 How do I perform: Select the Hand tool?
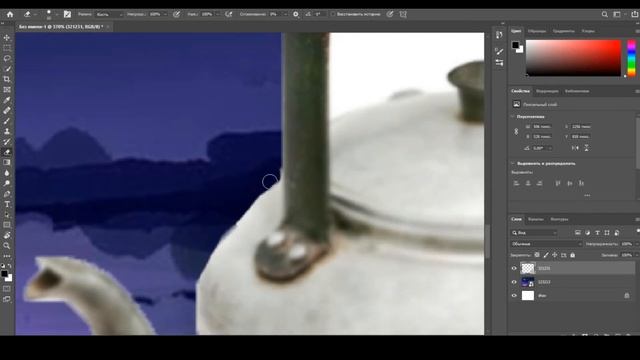(x=7, y=236)
